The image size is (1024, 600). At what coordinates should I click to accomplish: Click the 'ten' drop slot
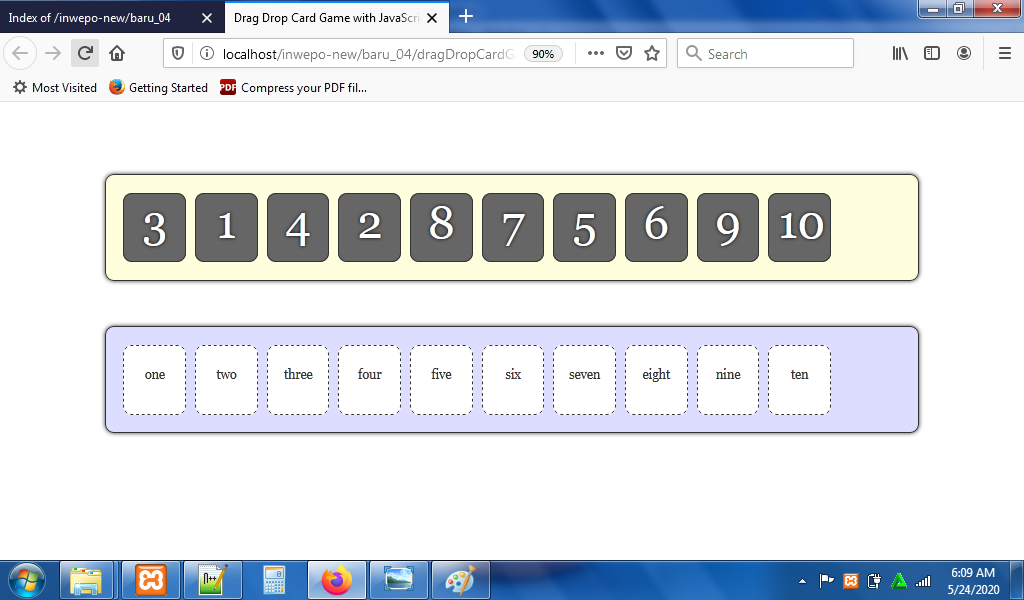pyautogui.click(x=799, y=379)
